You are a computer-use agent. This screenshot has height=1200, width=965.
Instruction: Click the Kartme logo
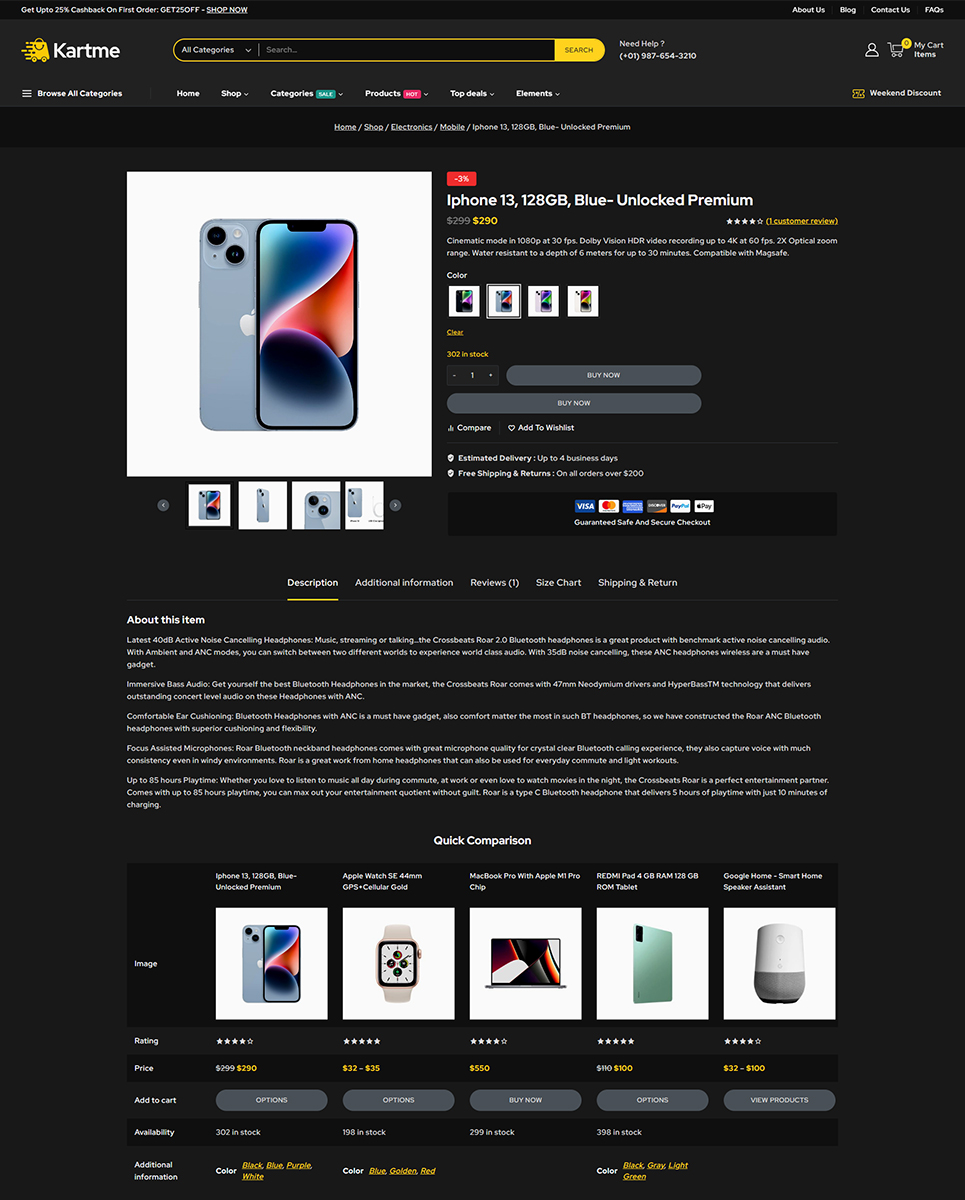[70, 50]
